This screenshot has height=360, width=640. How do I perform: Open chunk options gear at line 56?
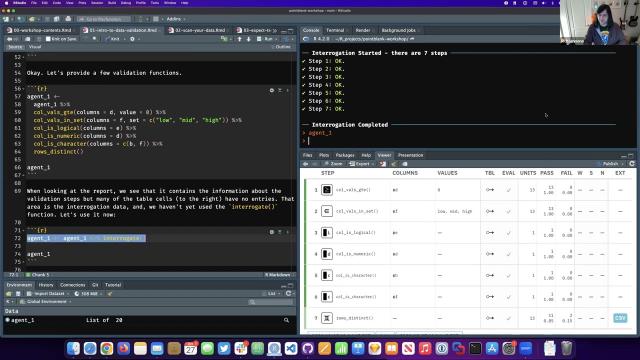click(x=271, y=90)
